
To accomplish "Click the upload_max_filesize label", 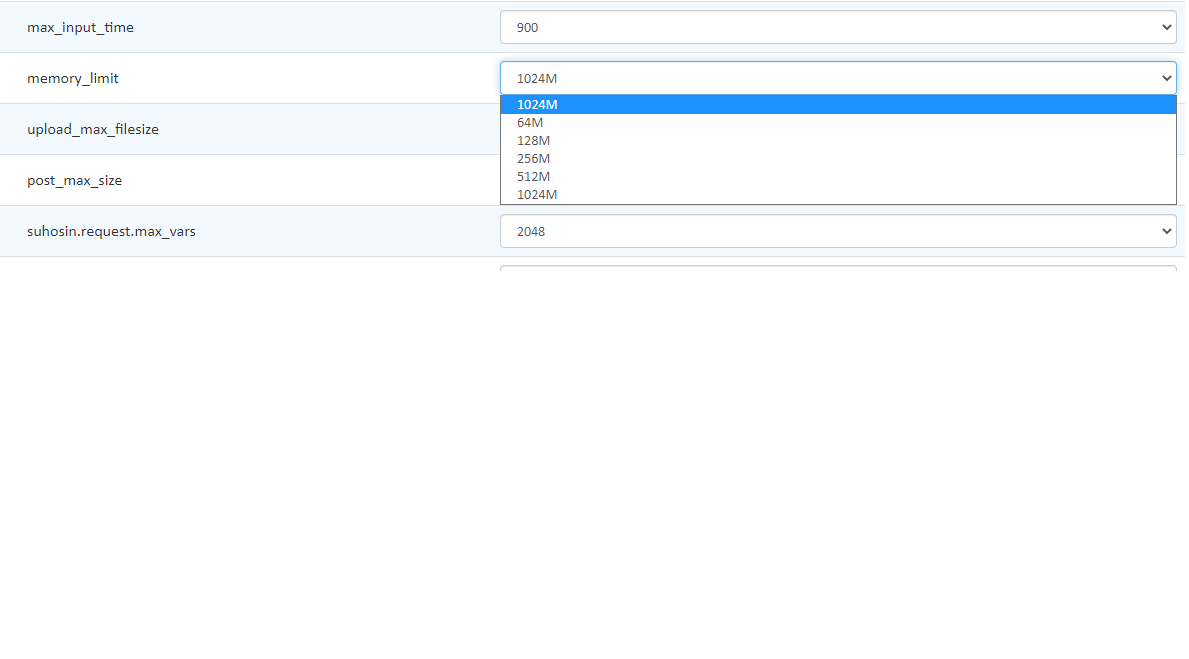I will (93, 130).
